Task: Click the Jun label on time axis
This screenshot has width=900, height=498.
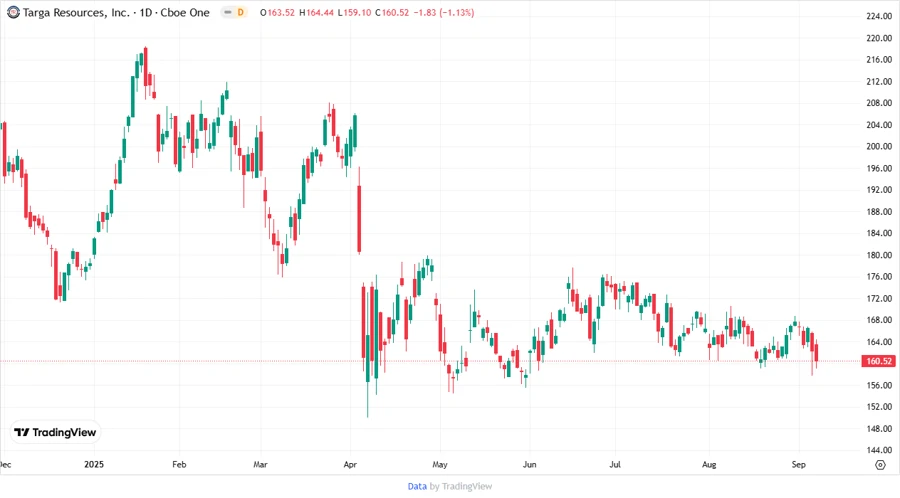Action: pos(529,464)
